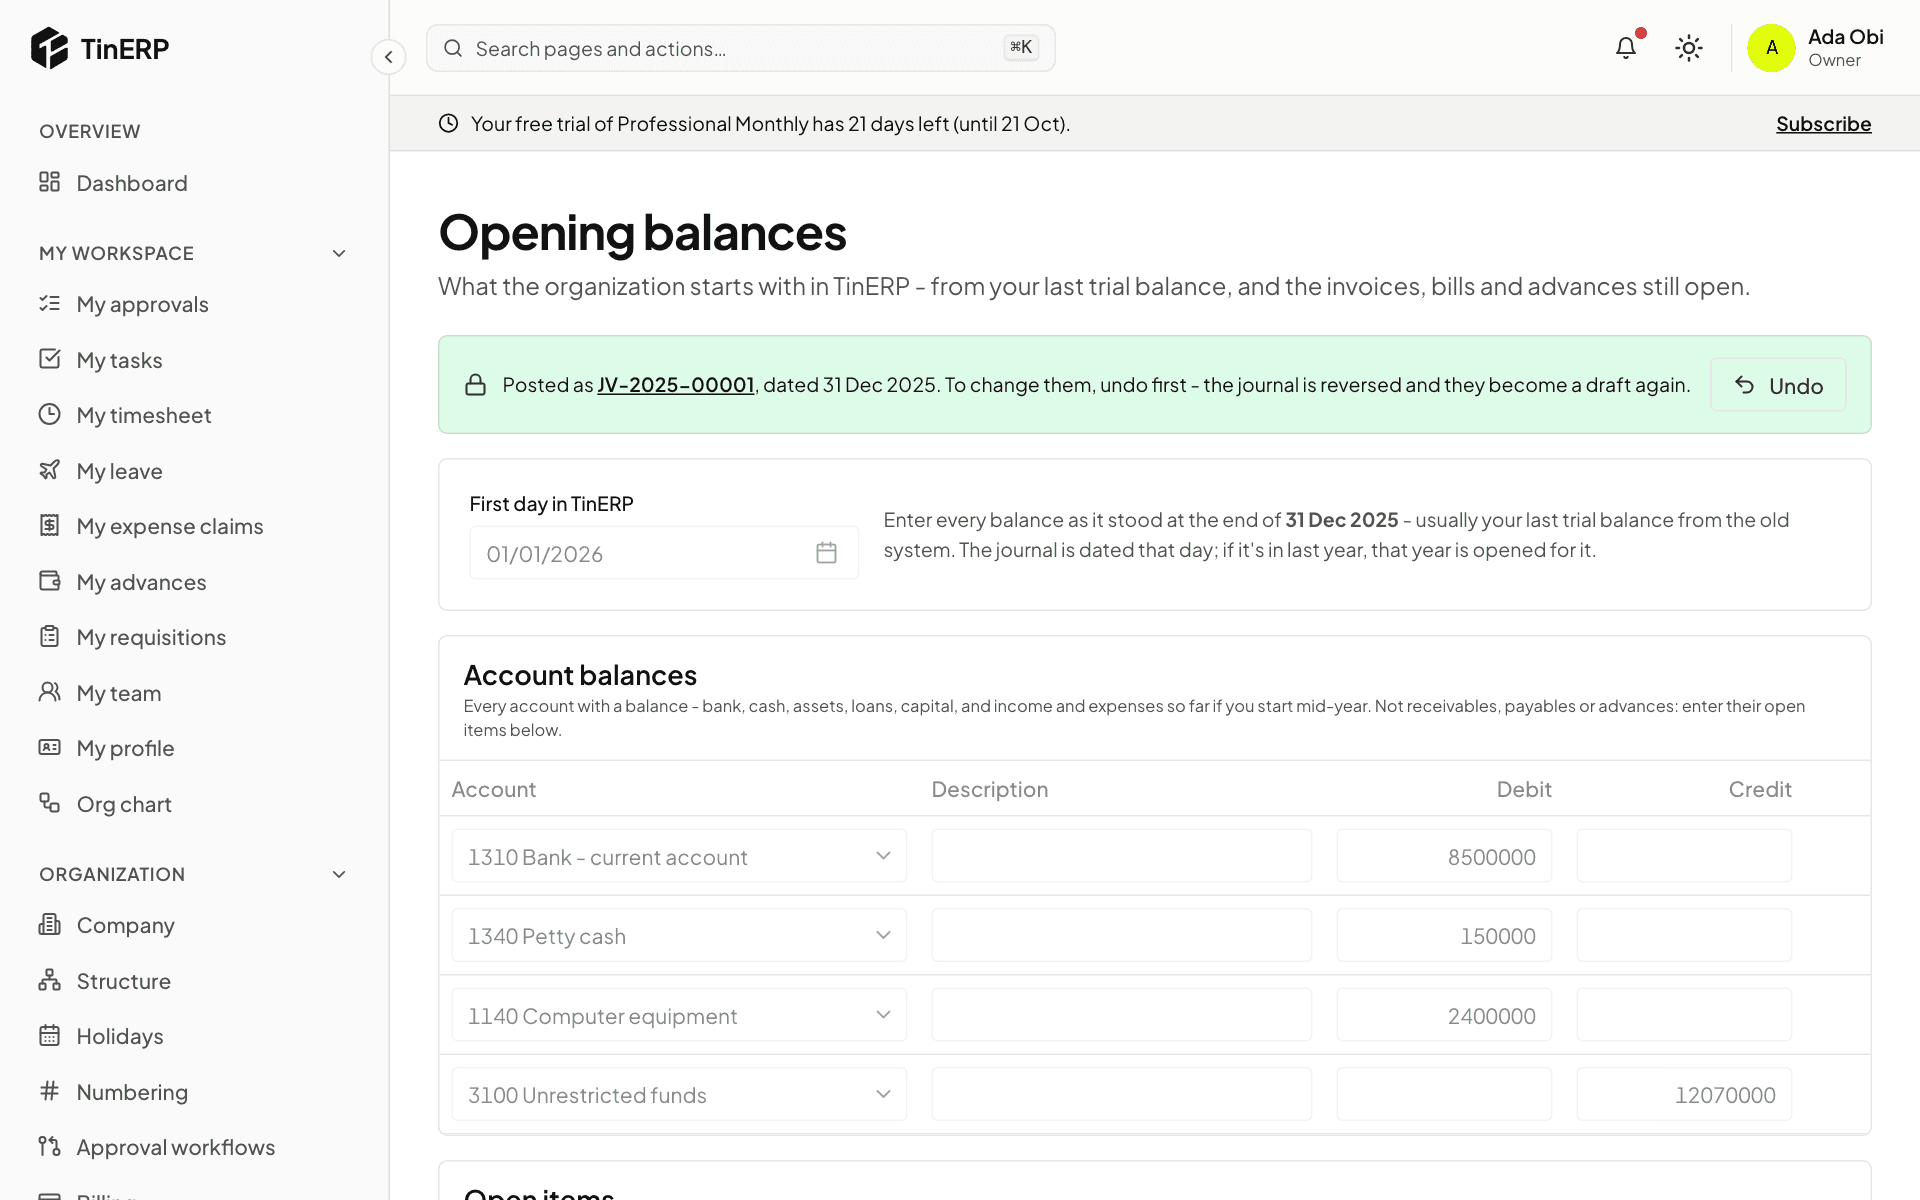
Task: Click the My timesheet clock icon
Action: point(49,414)
